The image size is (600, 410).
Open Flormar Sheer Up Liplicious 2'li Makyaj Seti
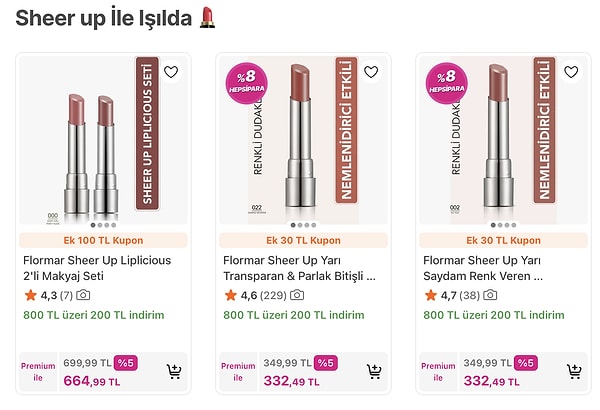point(97,267)
